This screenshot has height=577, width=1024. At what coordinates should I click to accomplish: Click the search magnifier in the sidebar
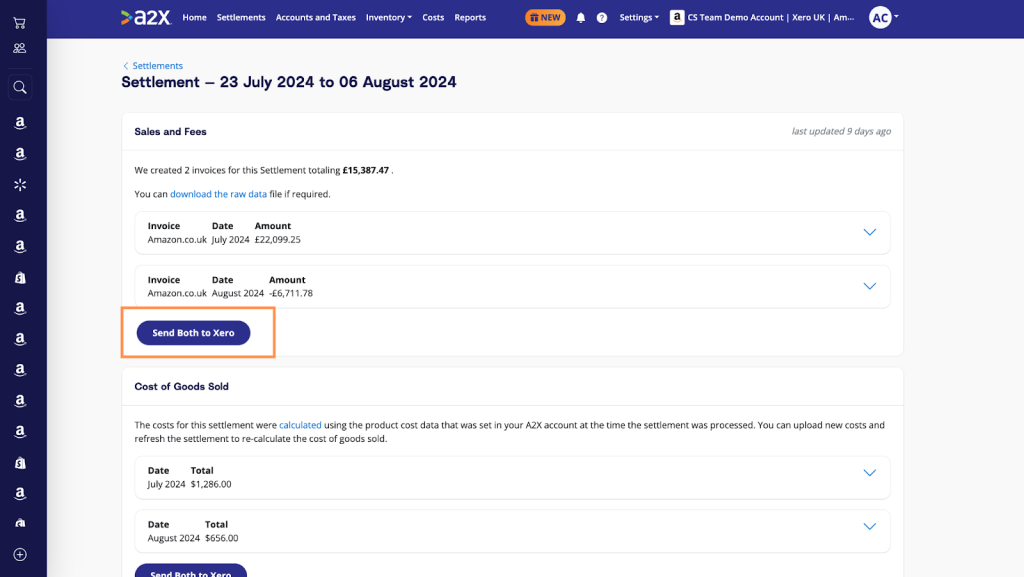click(x=19, y=88)
